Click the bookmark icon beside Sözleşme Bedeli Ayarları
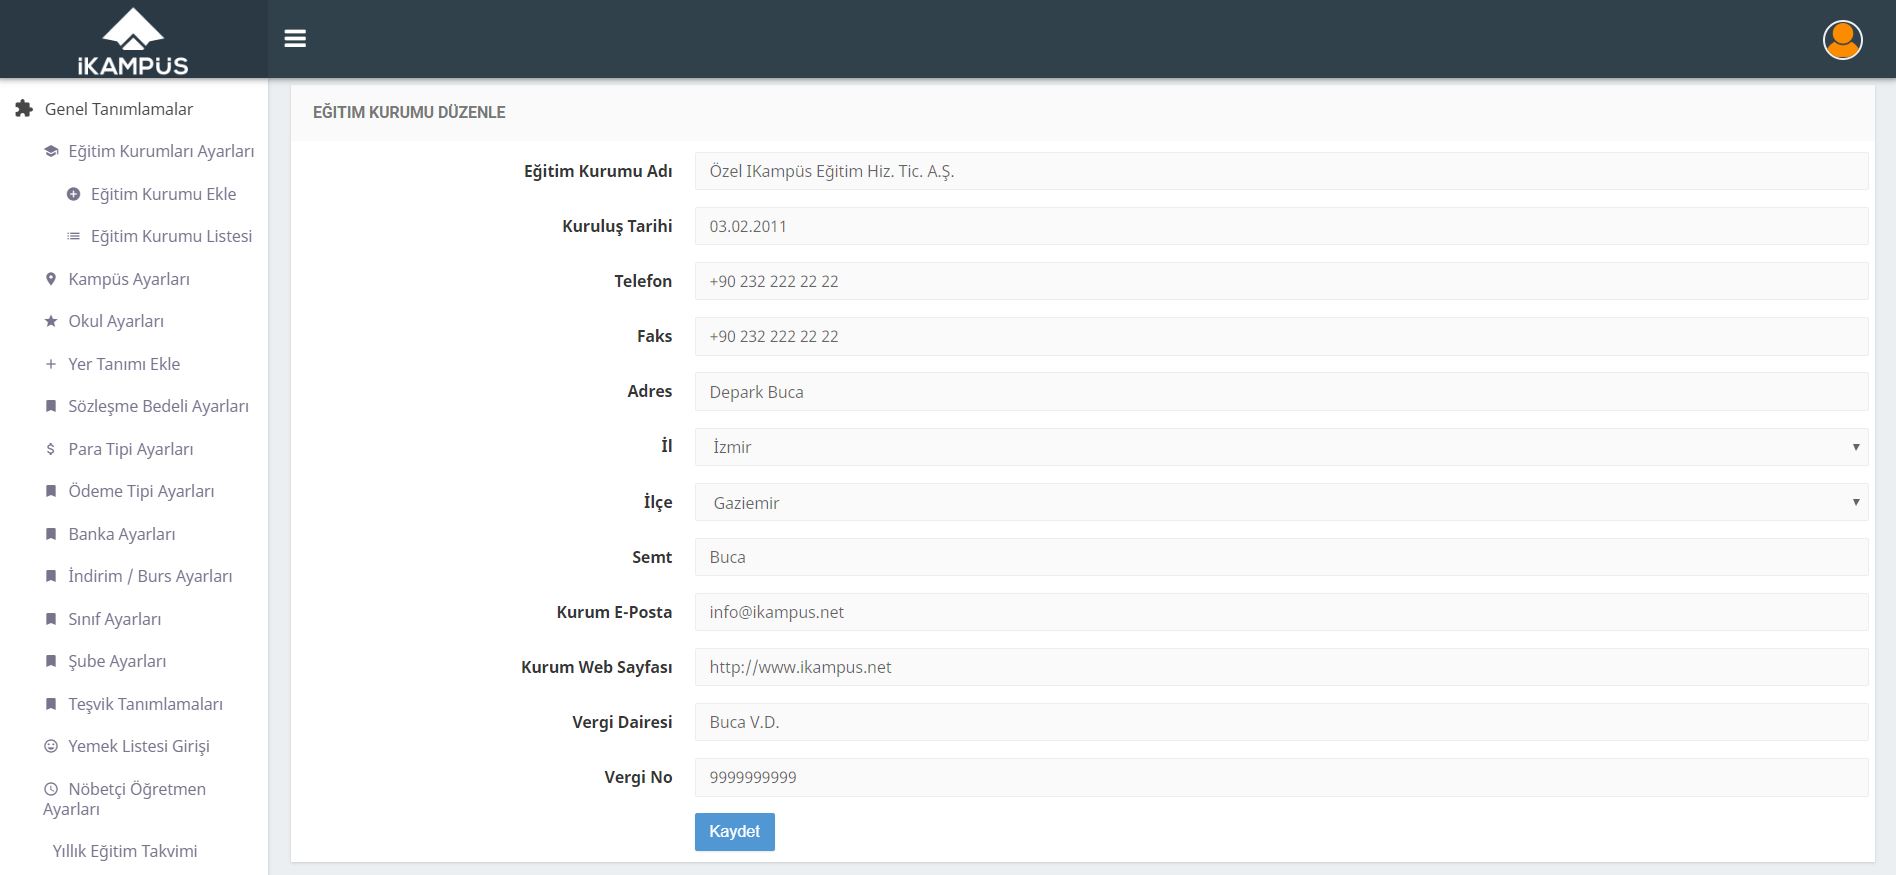Viewport: 1896px width, 875px height. 51,406
